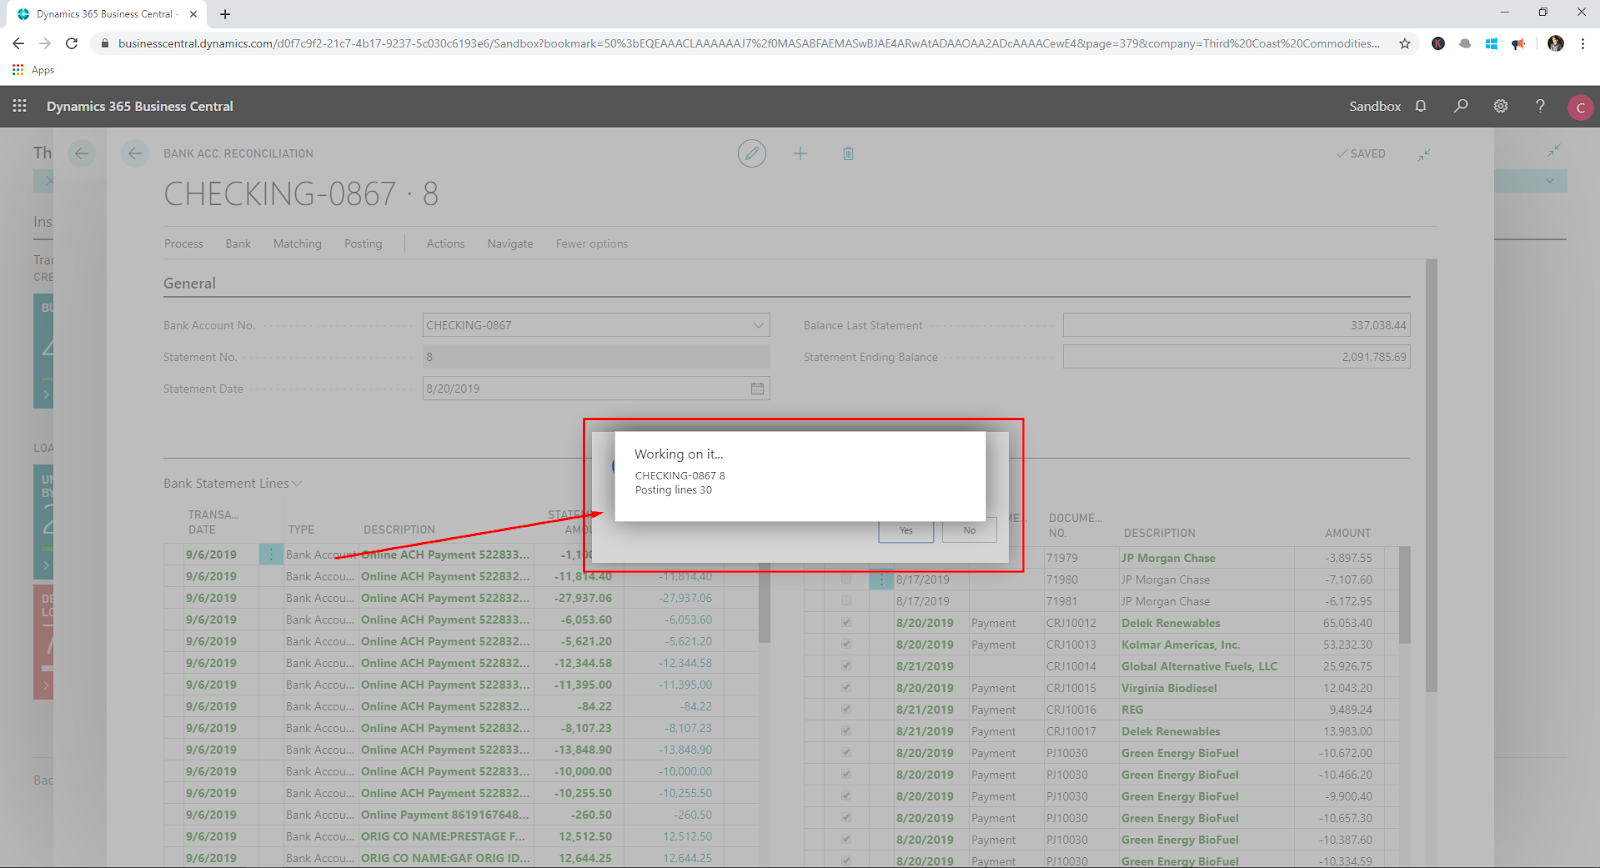Close the Dynamics 365 browser tab
The height and width of the screenshot is (868, 1600).
[x=193, y=14]
